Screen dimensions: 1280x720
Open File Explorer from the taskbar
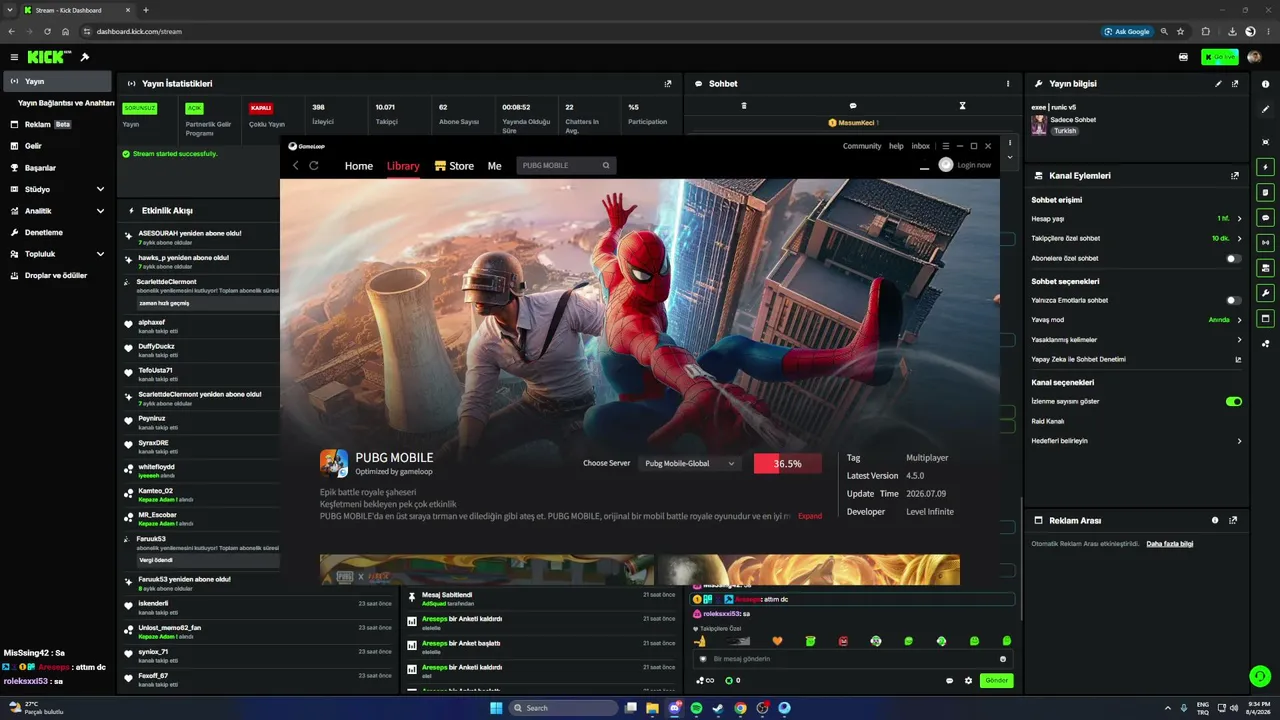pos(652,708)
